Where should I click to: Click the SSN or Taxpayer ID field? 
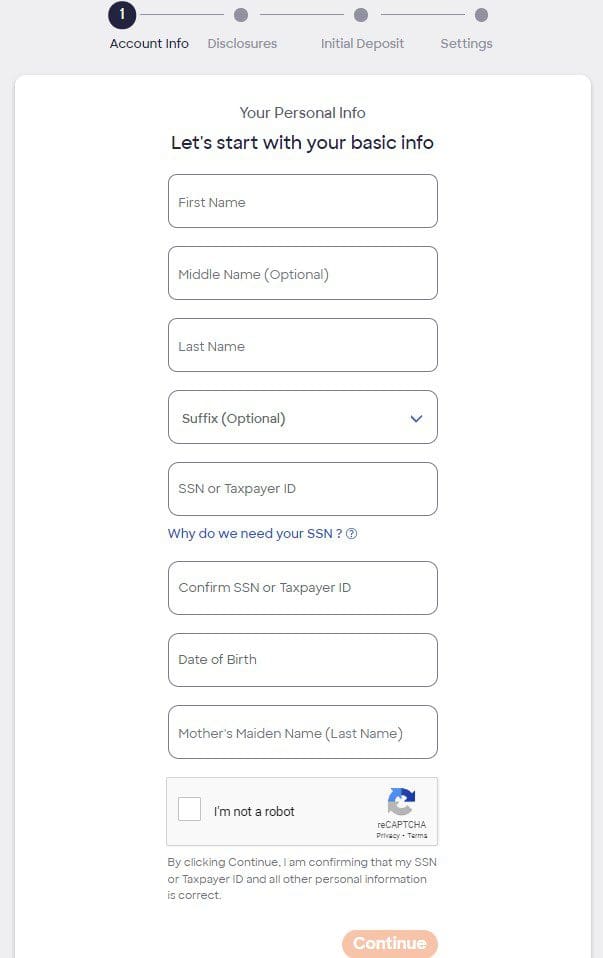pos(302,489)
